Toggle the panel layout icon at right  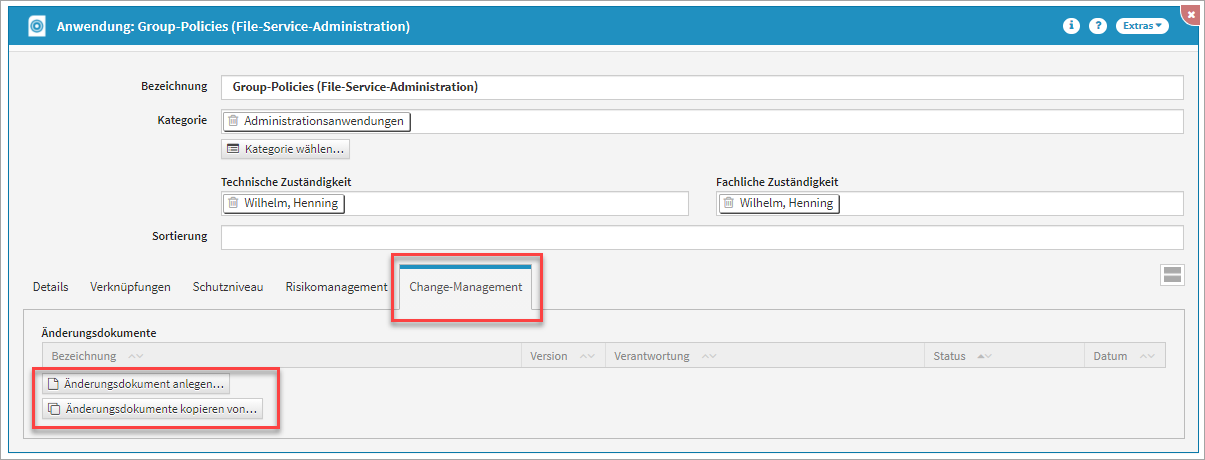pos(1172,275)
